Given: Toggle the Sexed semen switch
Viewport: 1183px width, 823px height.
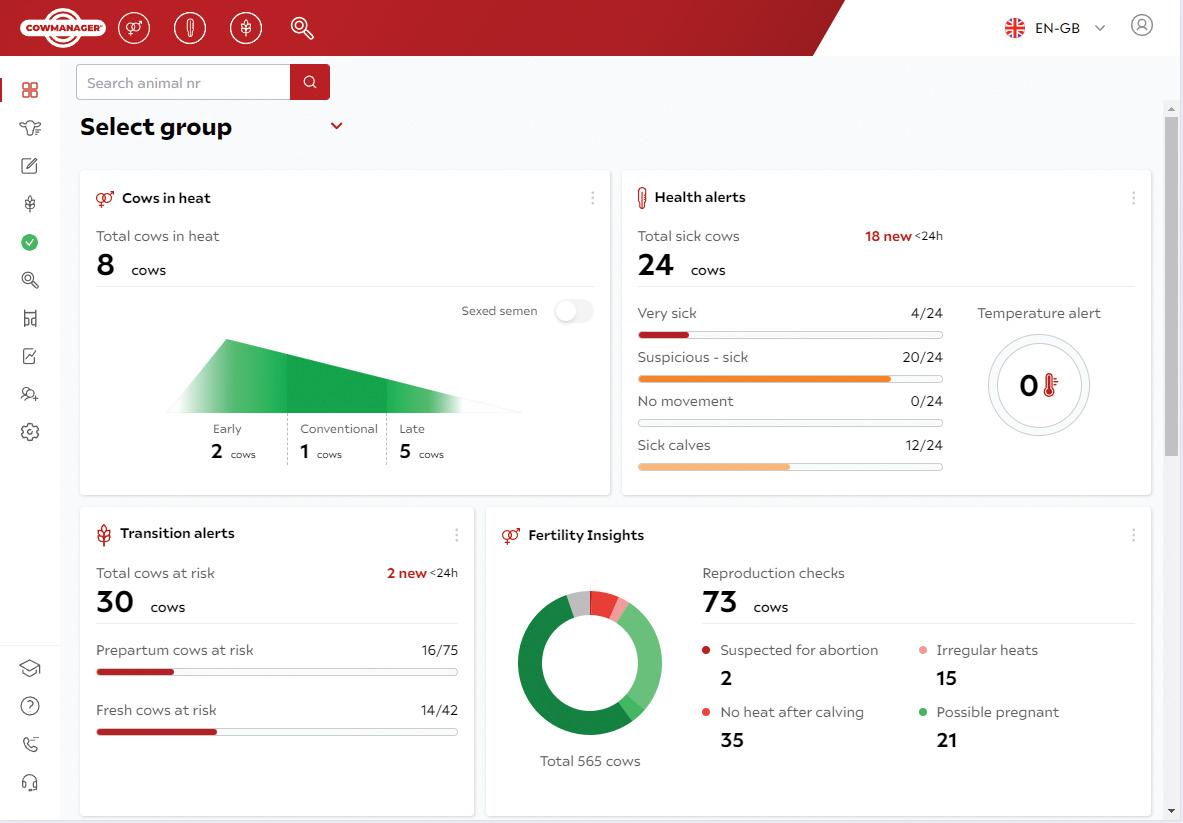Looking at the screenshot, I should [x=573, y=311].
